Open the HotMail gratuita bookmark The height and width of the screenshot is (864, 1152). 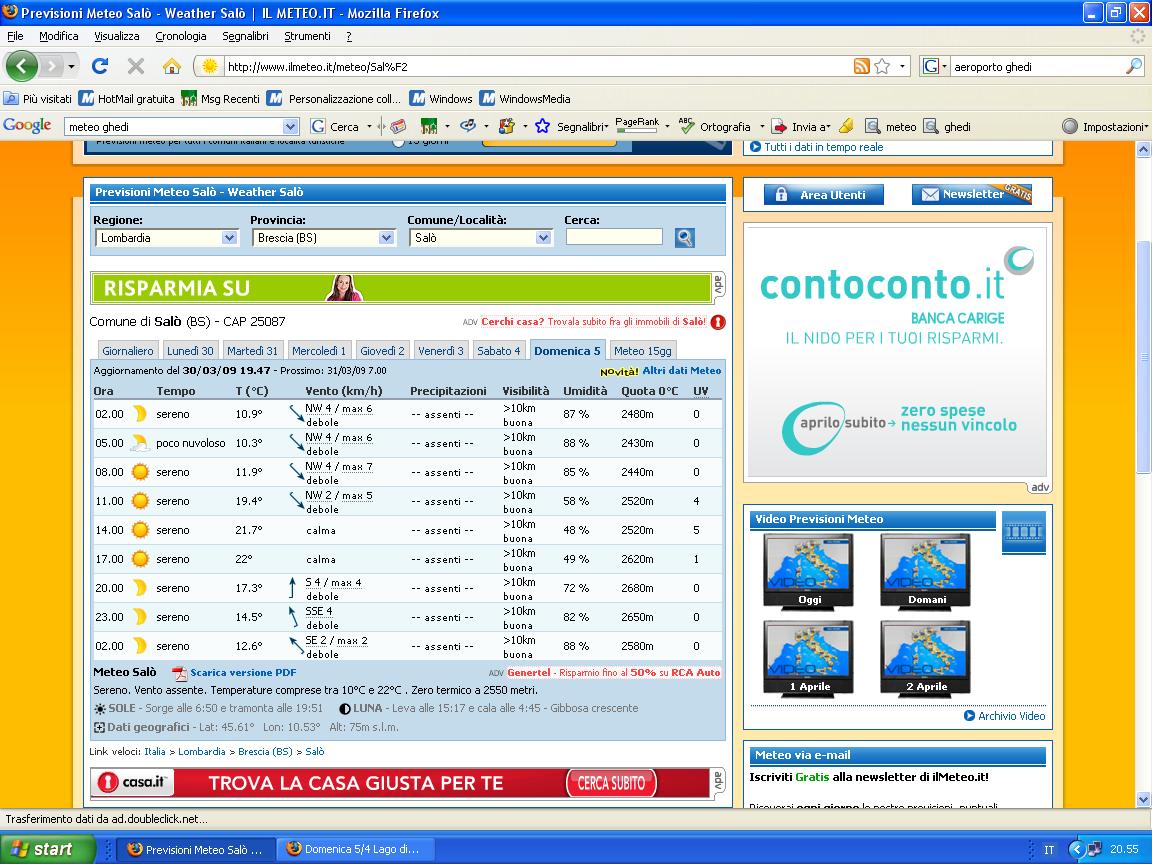pos(127,98)
